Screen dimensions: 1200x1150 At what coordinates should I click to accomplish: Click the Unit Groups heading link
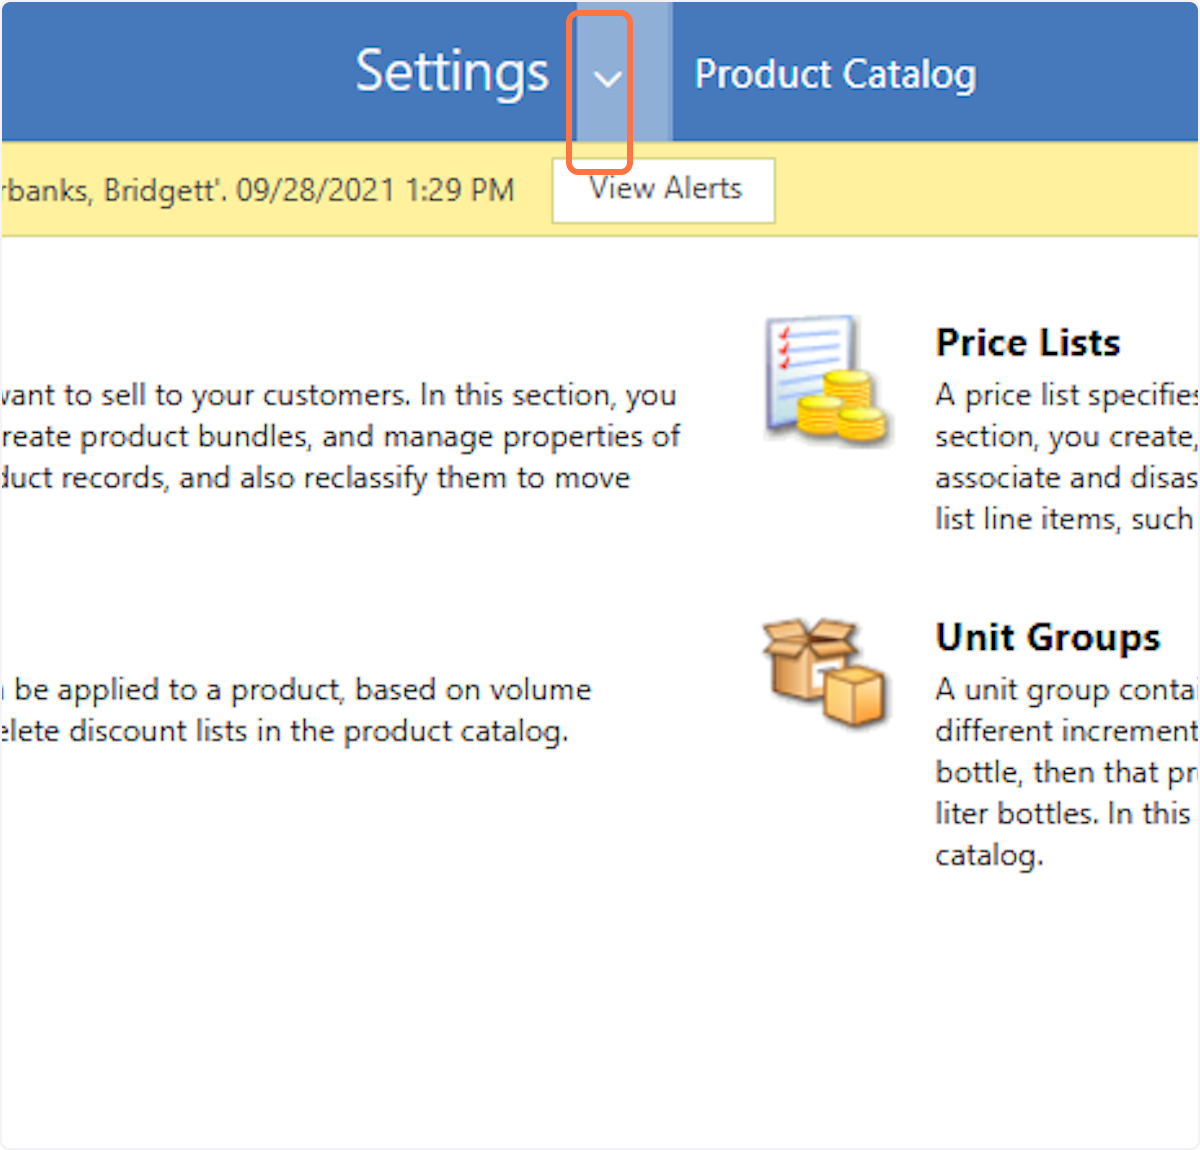click(x=1047, y=637)
